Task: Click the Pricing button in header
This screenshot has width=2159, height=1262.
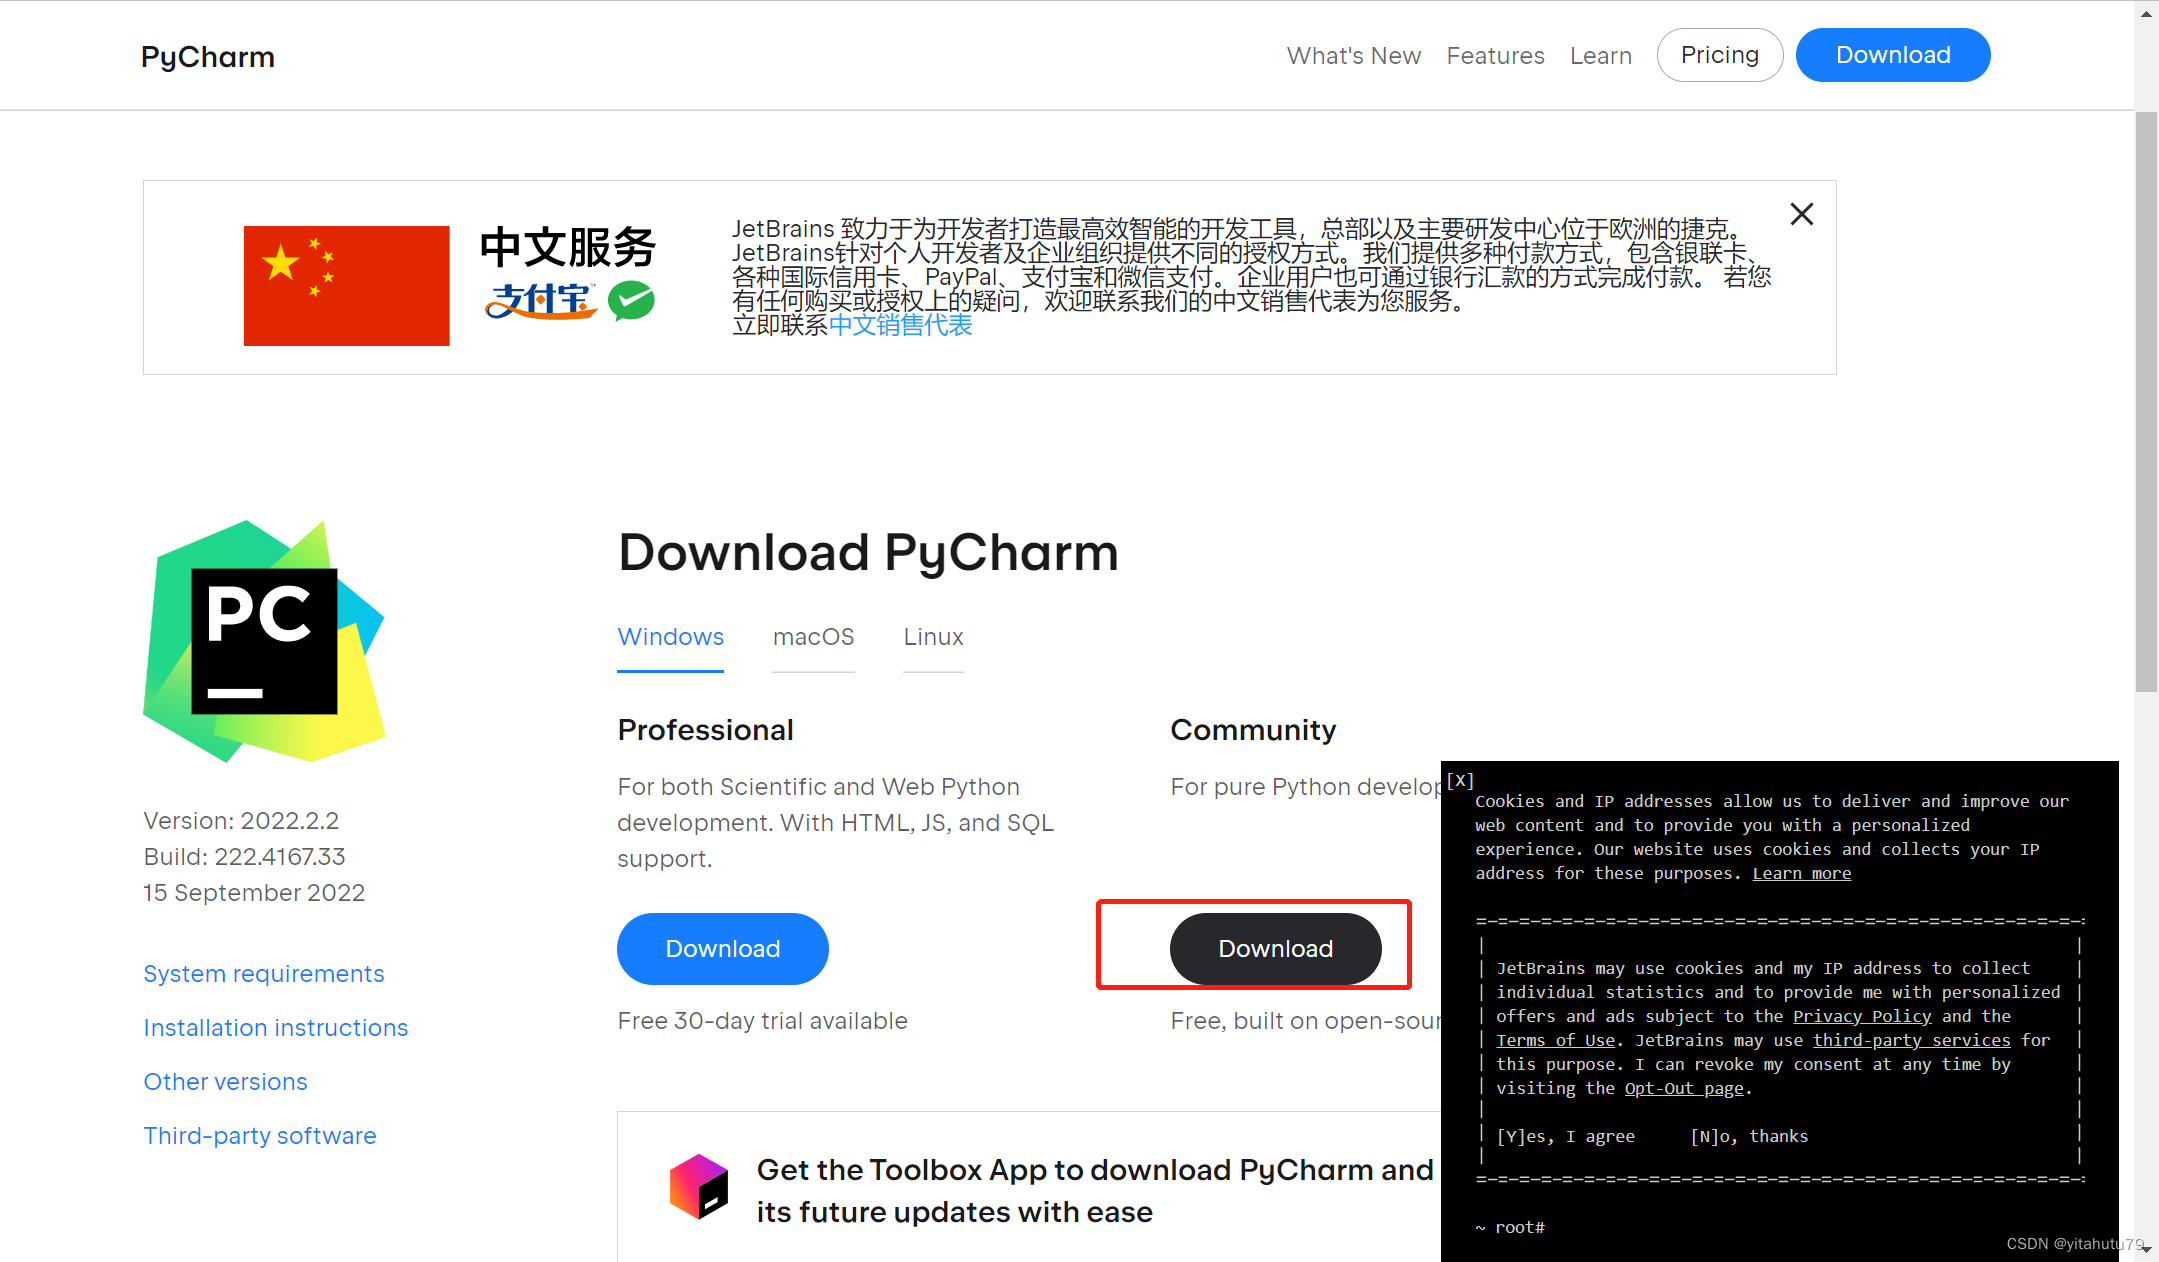Action: pyautogui.click(x=1719, y=55)
